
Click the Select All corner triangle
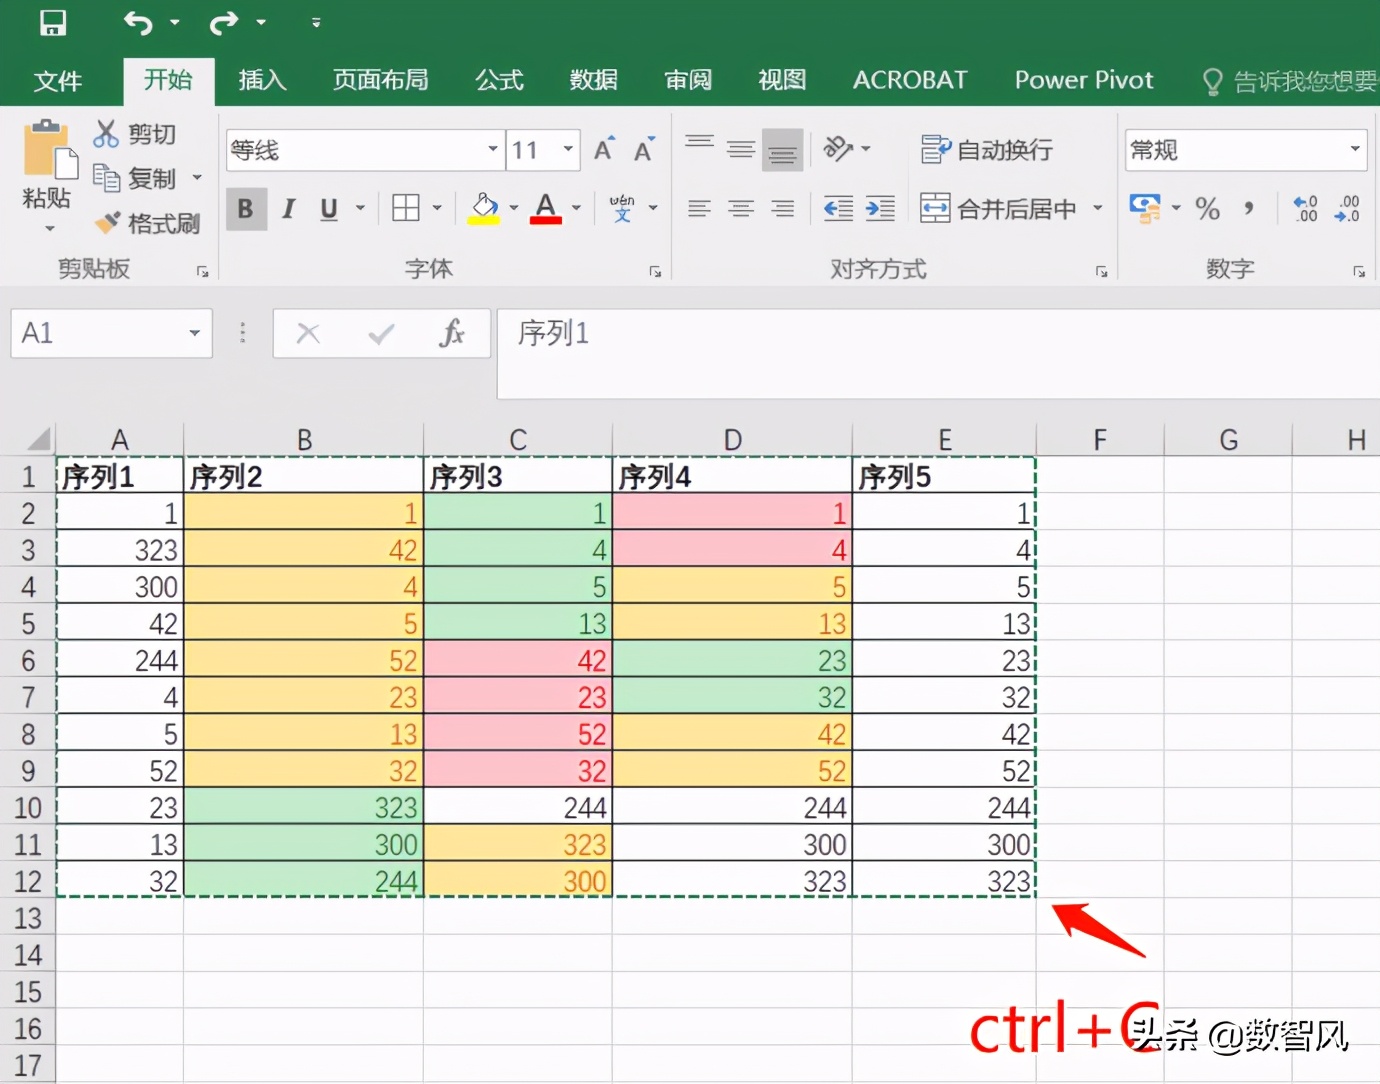[38, 440]
